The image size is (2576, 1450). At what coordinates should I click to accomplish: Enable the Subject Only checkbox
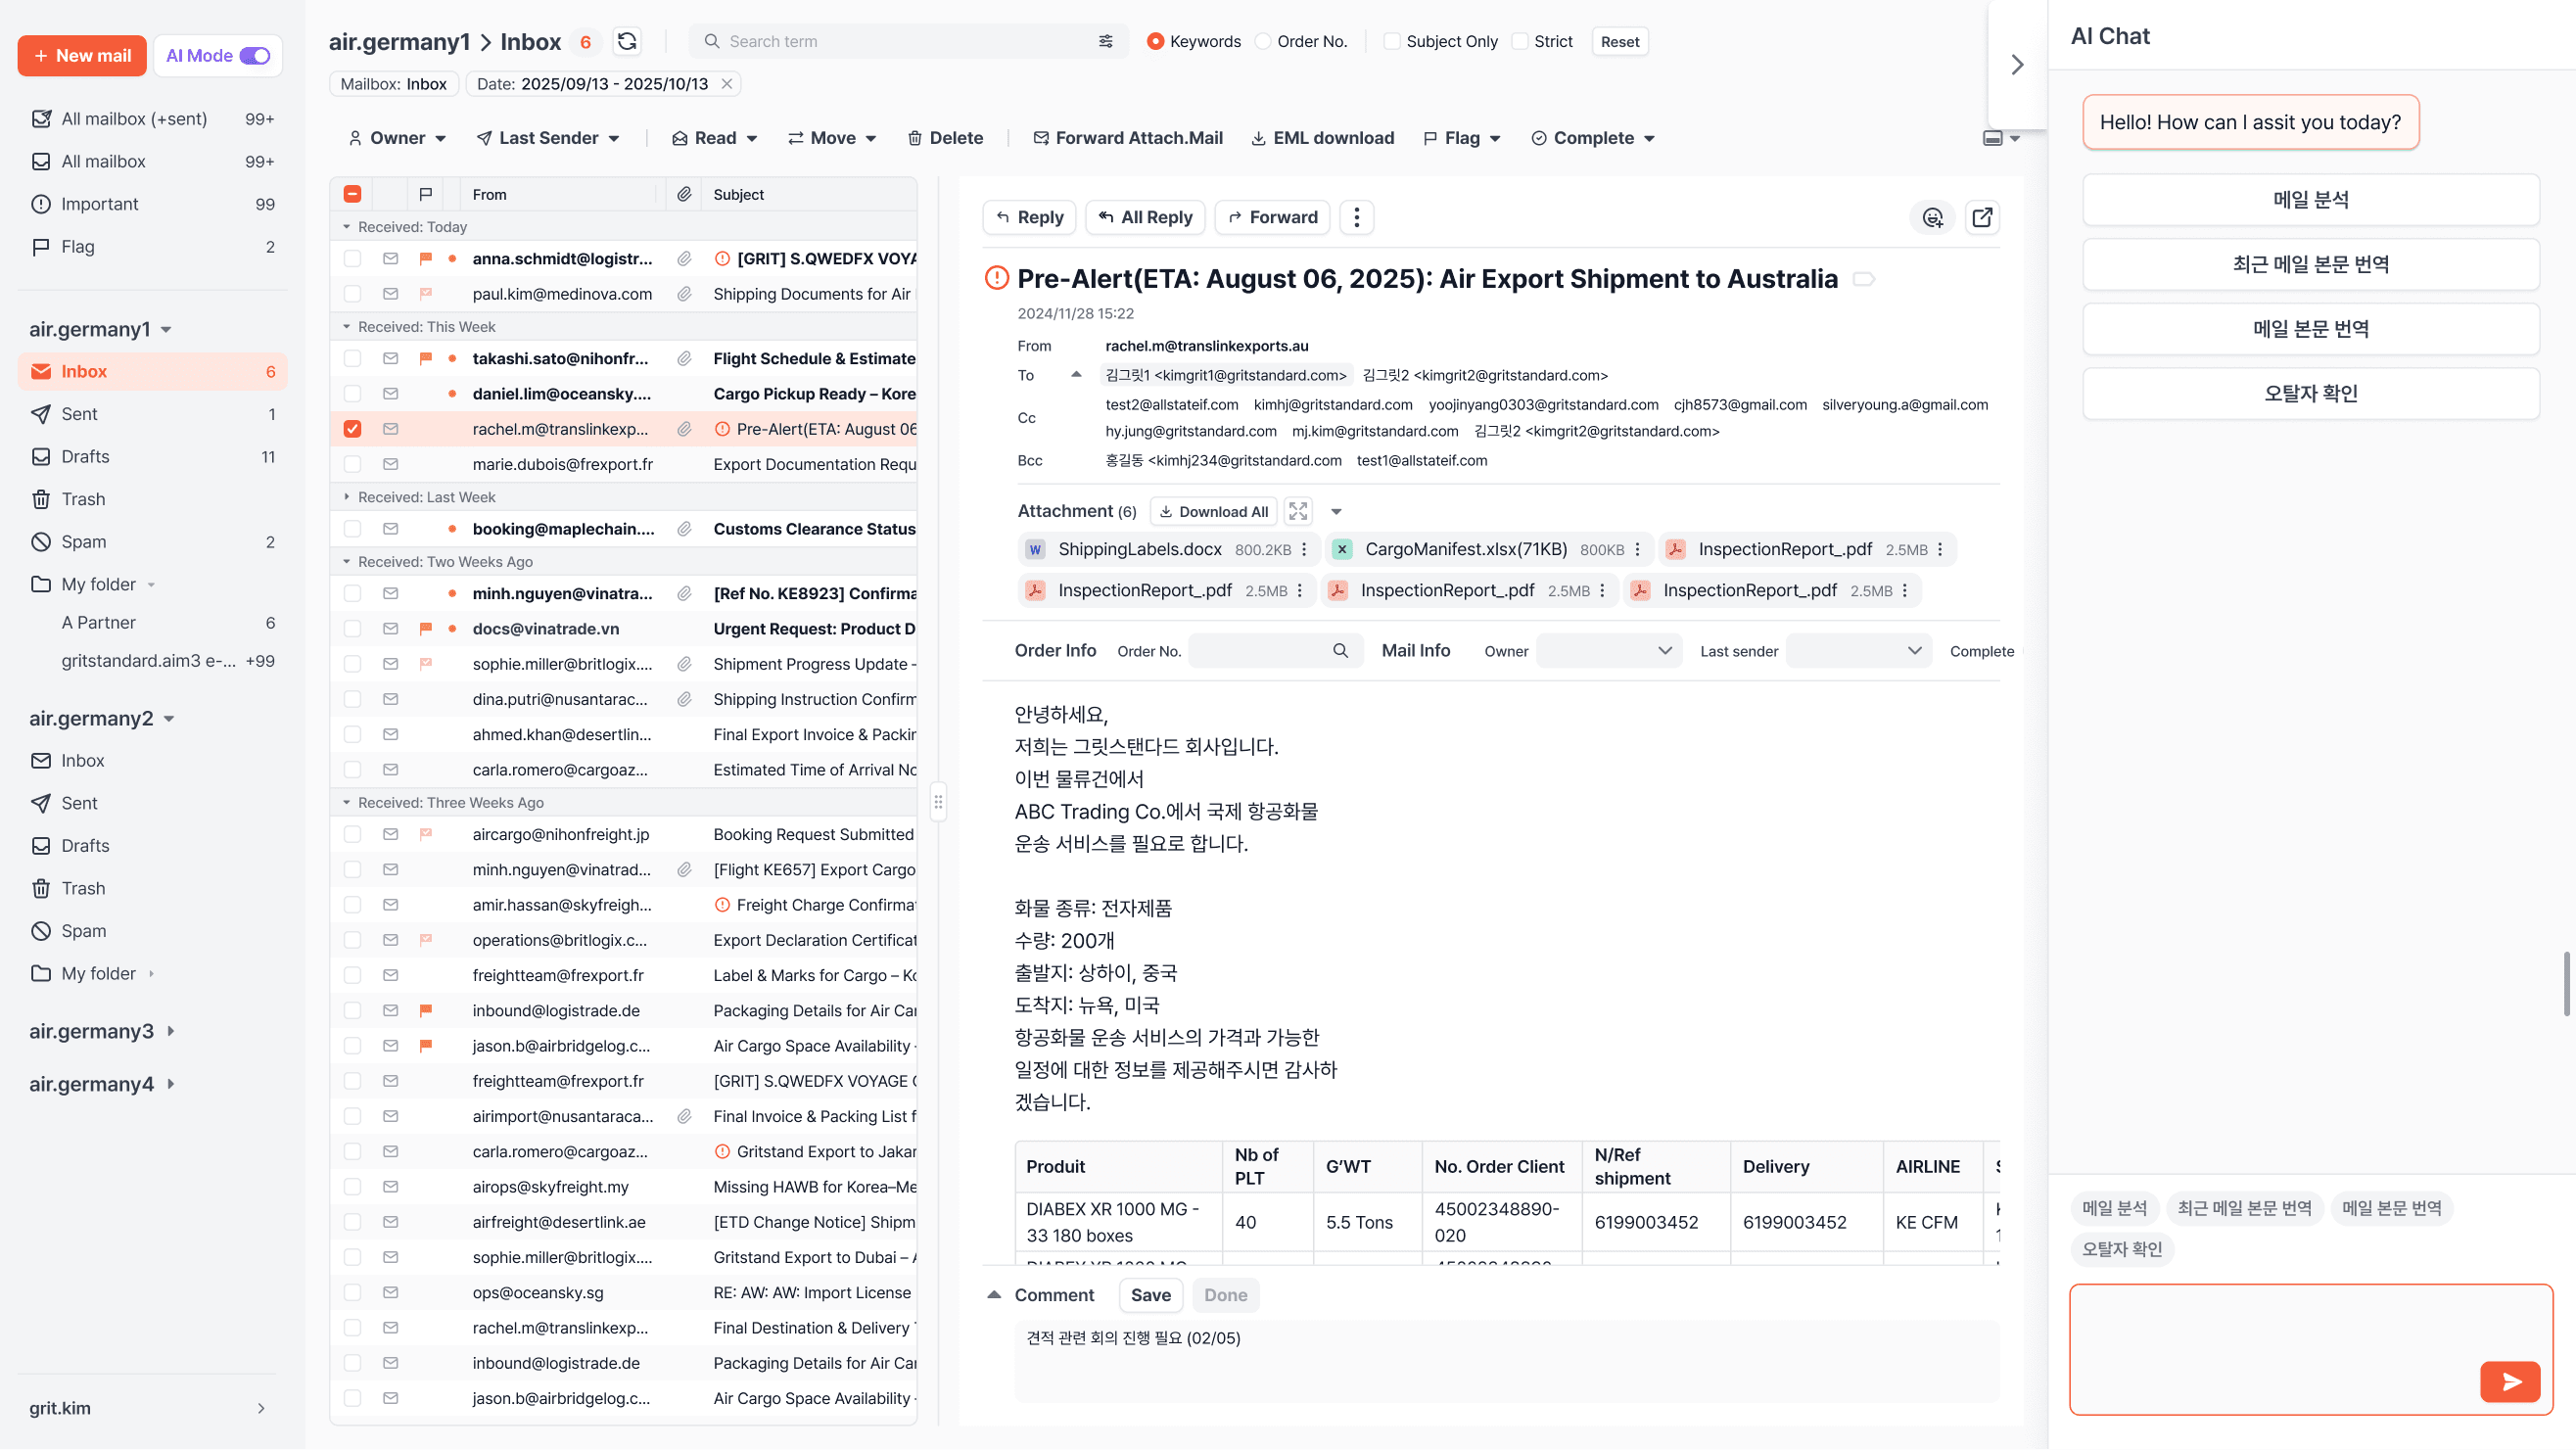[1392, 41]
